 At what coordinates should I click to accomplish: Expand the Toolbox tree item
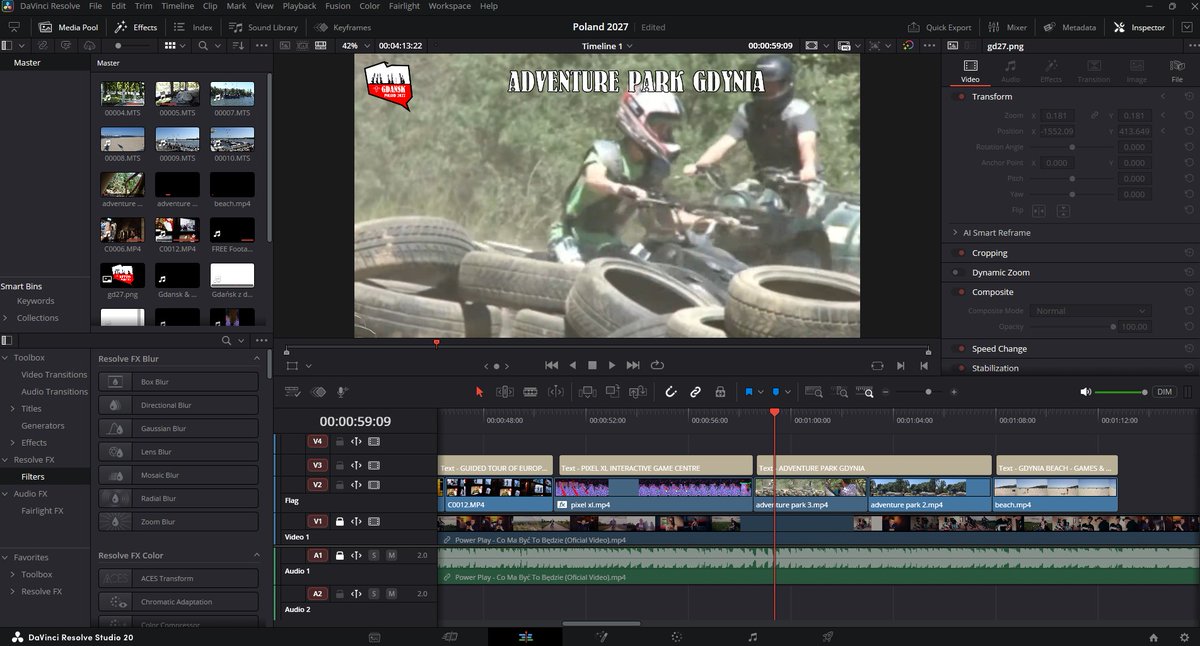click(x=7, y=357)
